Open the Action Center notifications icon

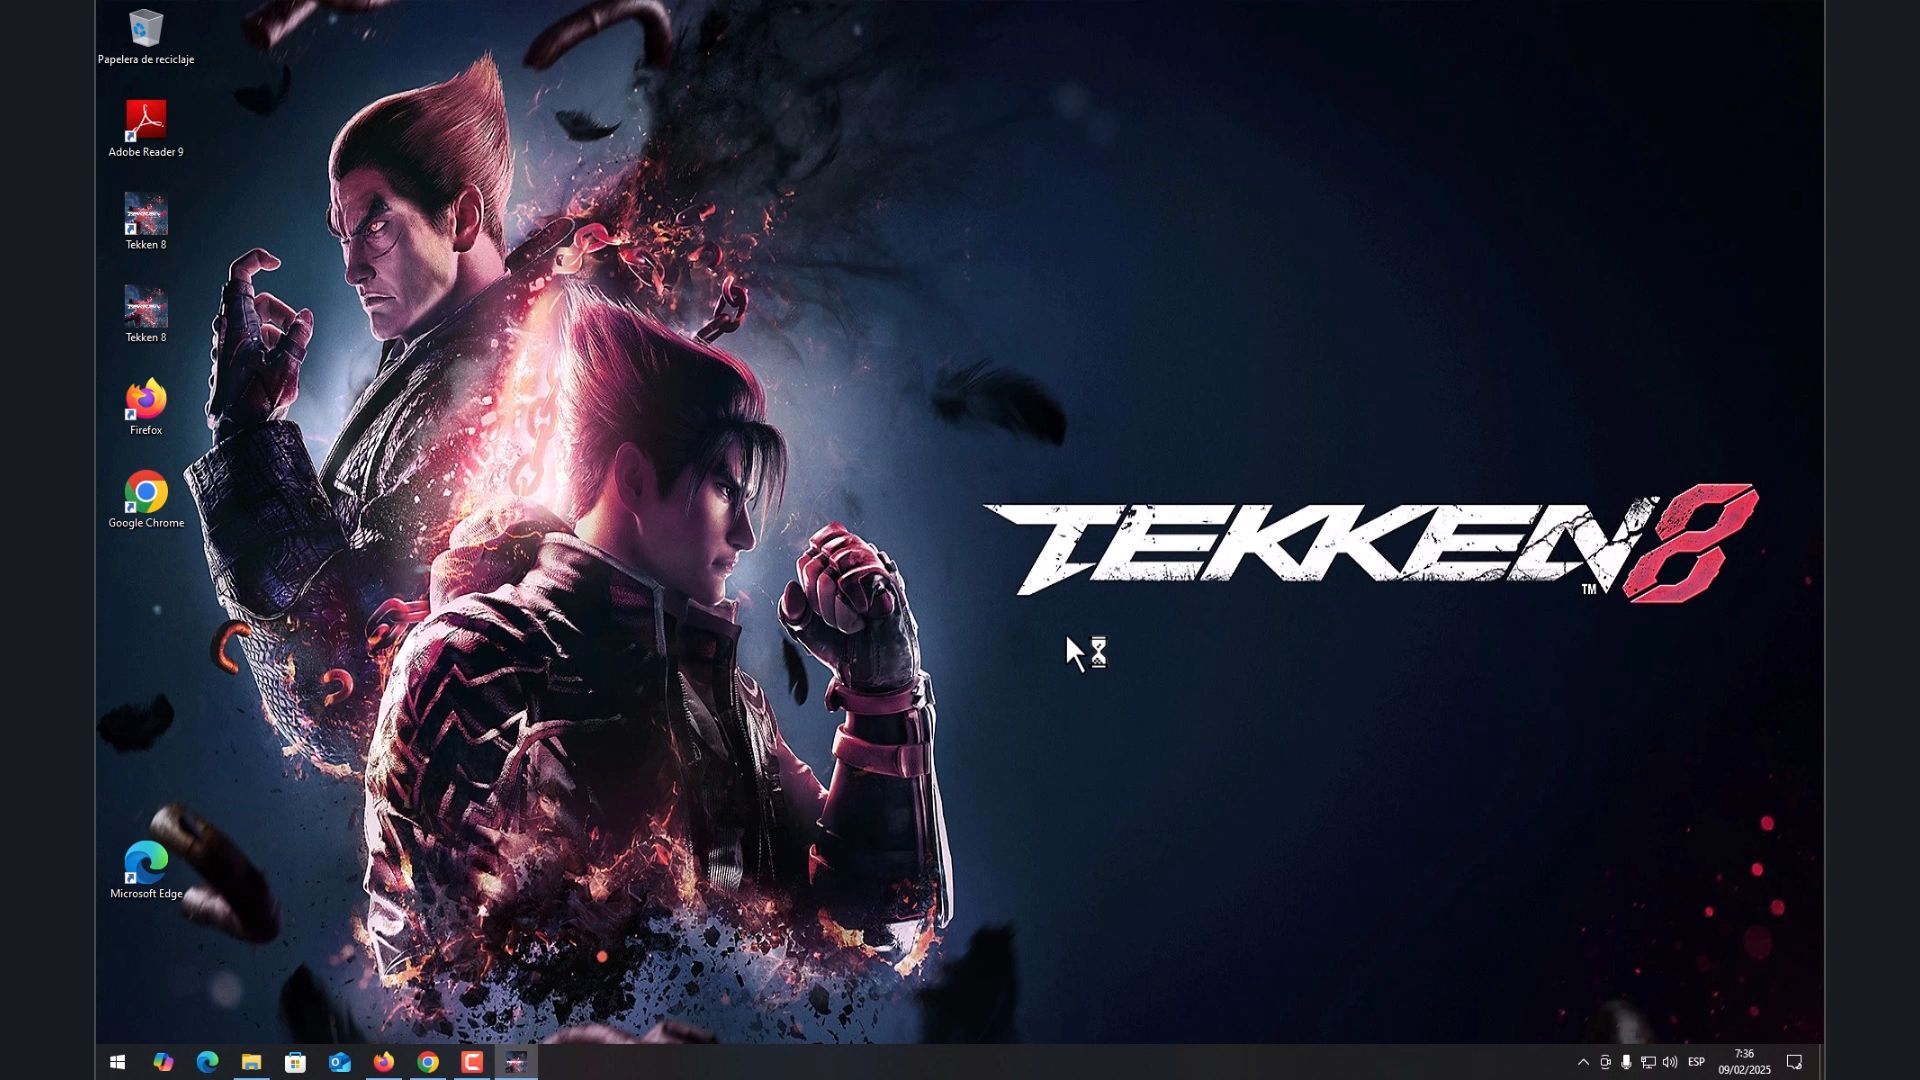coord(1794,1062)
